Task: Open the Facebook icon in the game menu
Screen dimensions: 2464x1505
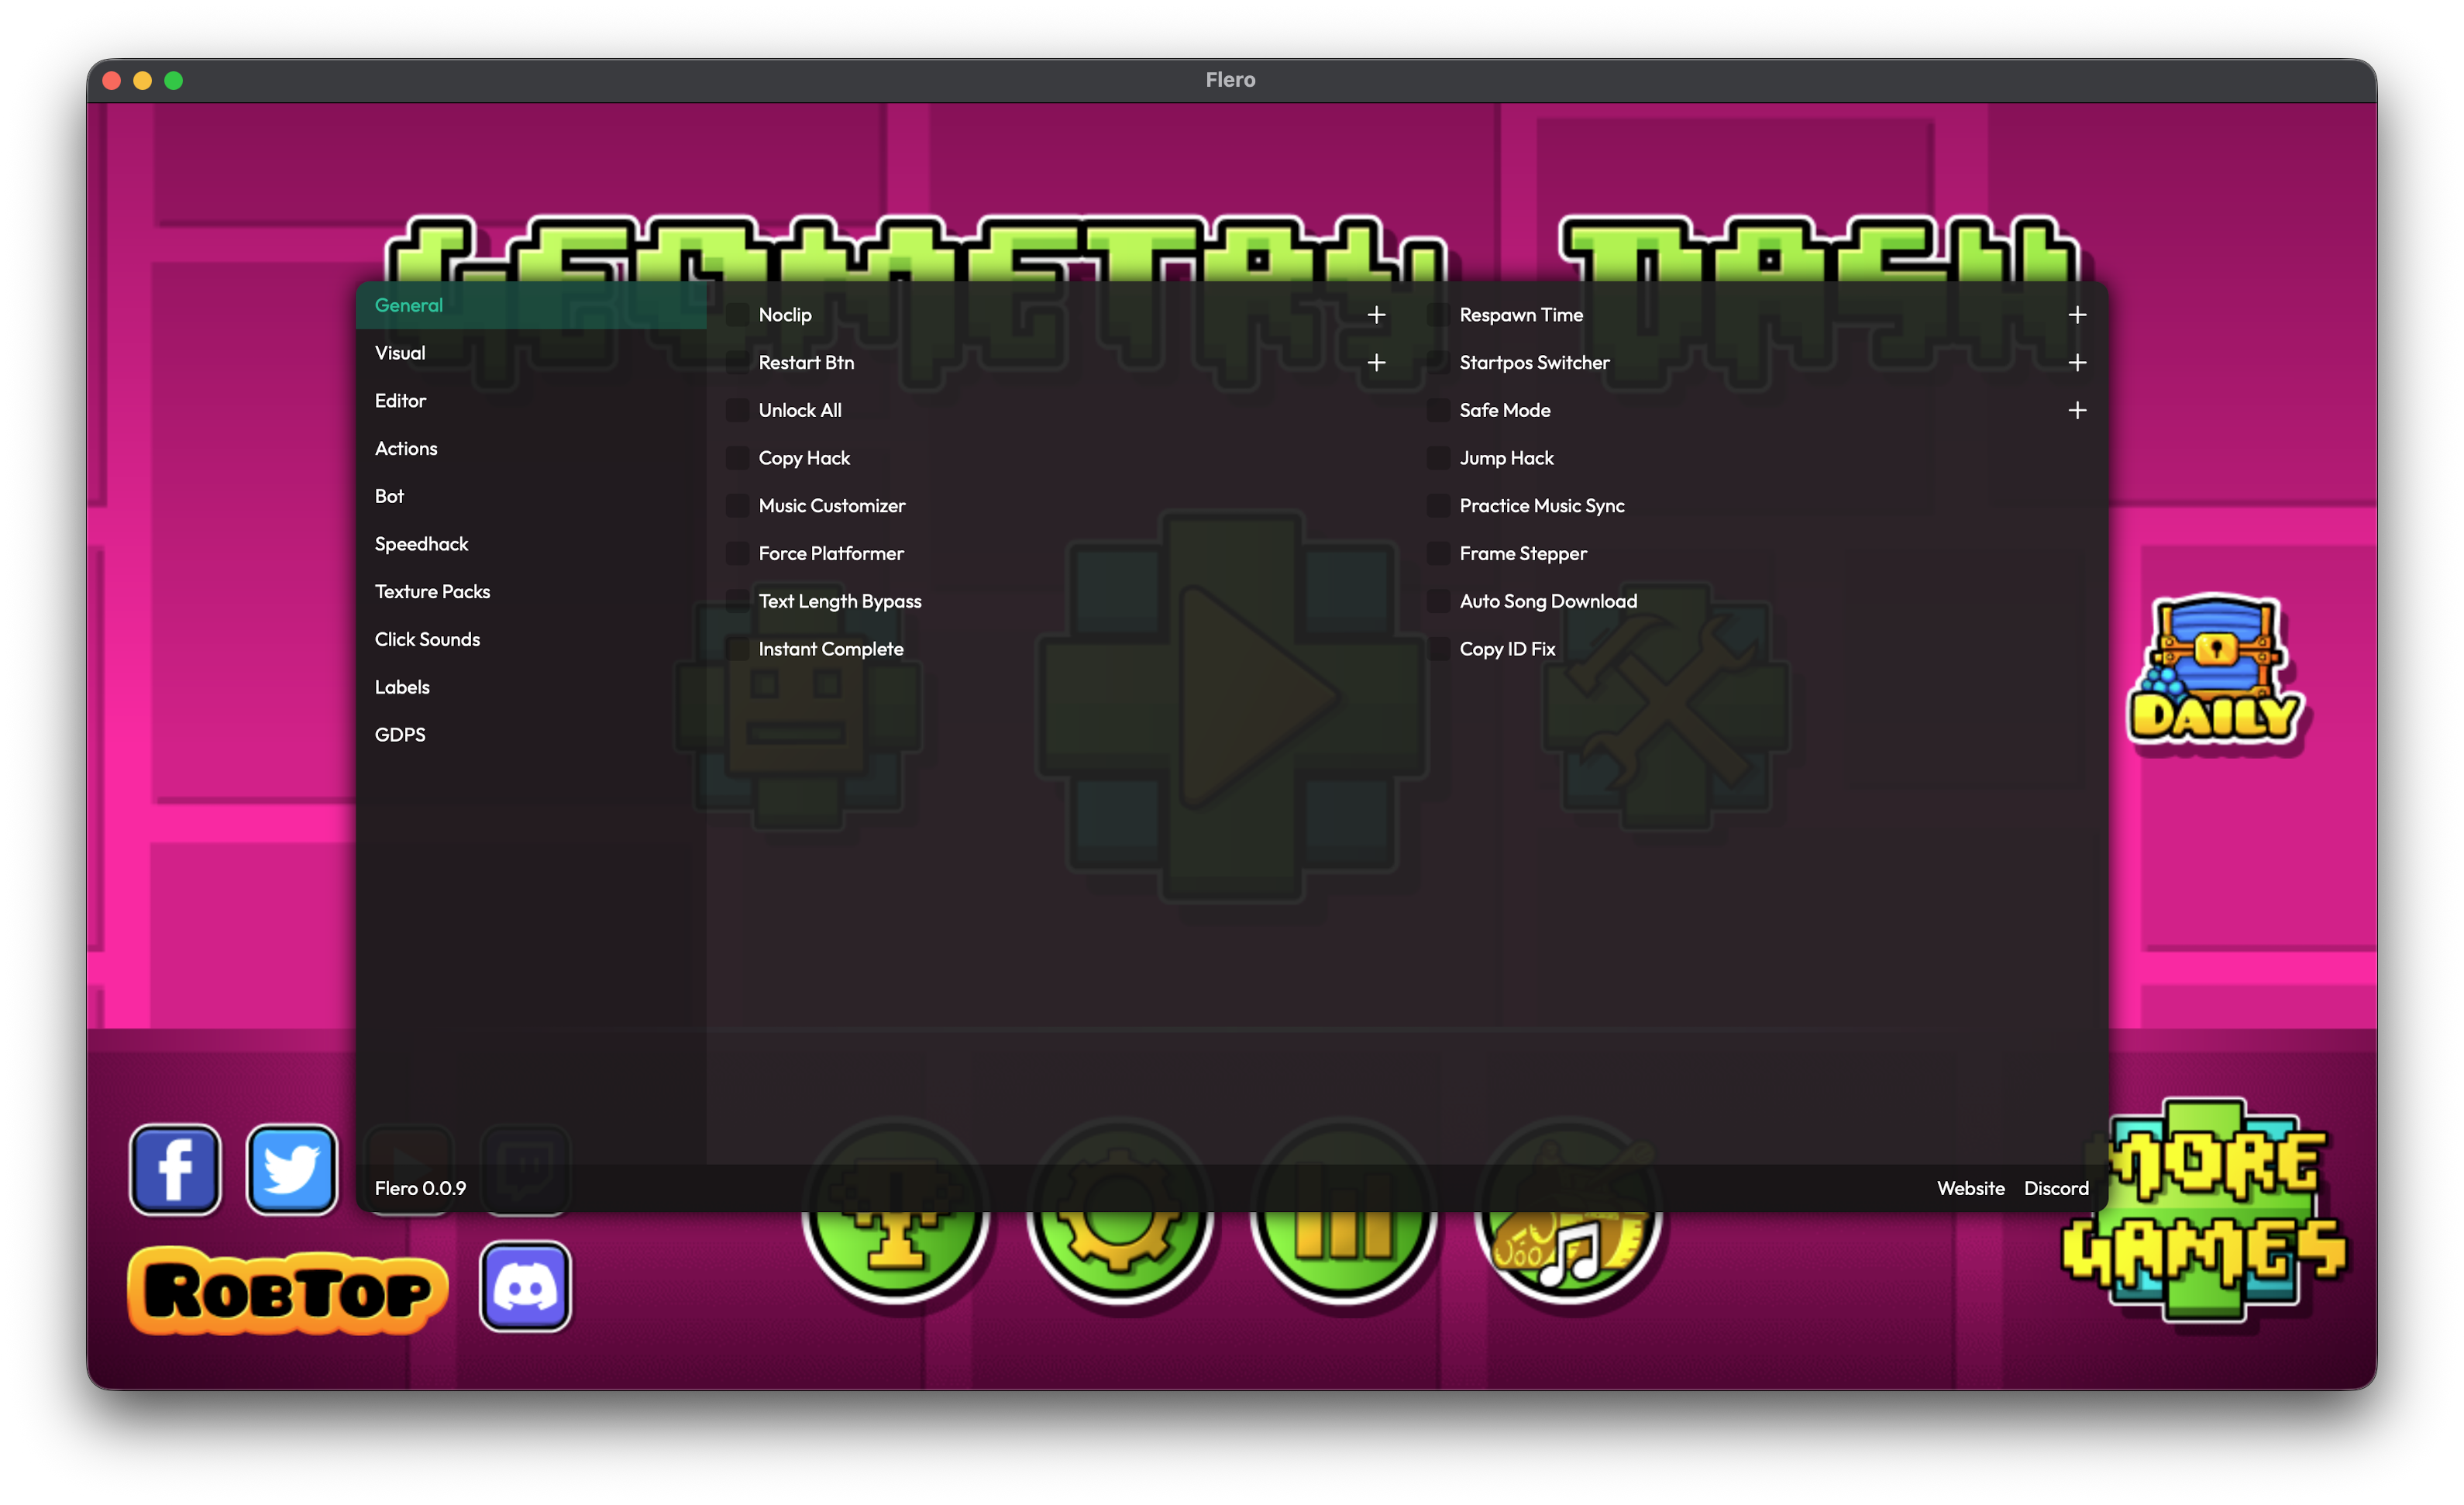Action: (175, 1169)
